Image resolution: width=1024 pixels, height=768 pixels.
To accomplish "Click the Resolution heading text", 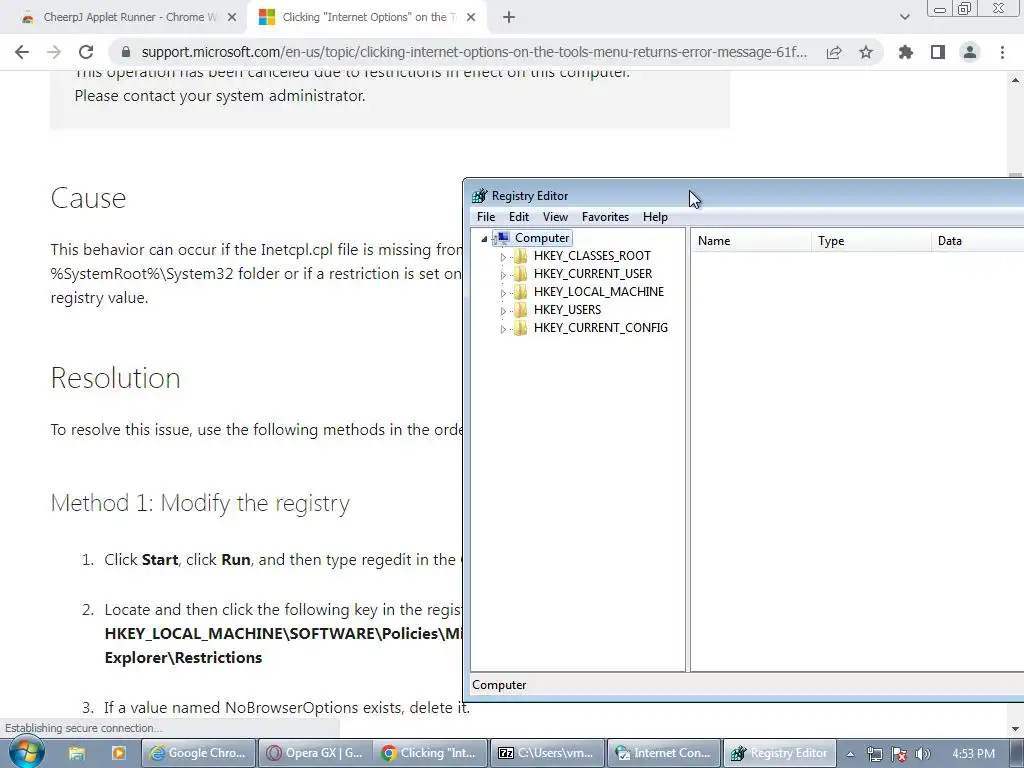I will pos(116,377).
